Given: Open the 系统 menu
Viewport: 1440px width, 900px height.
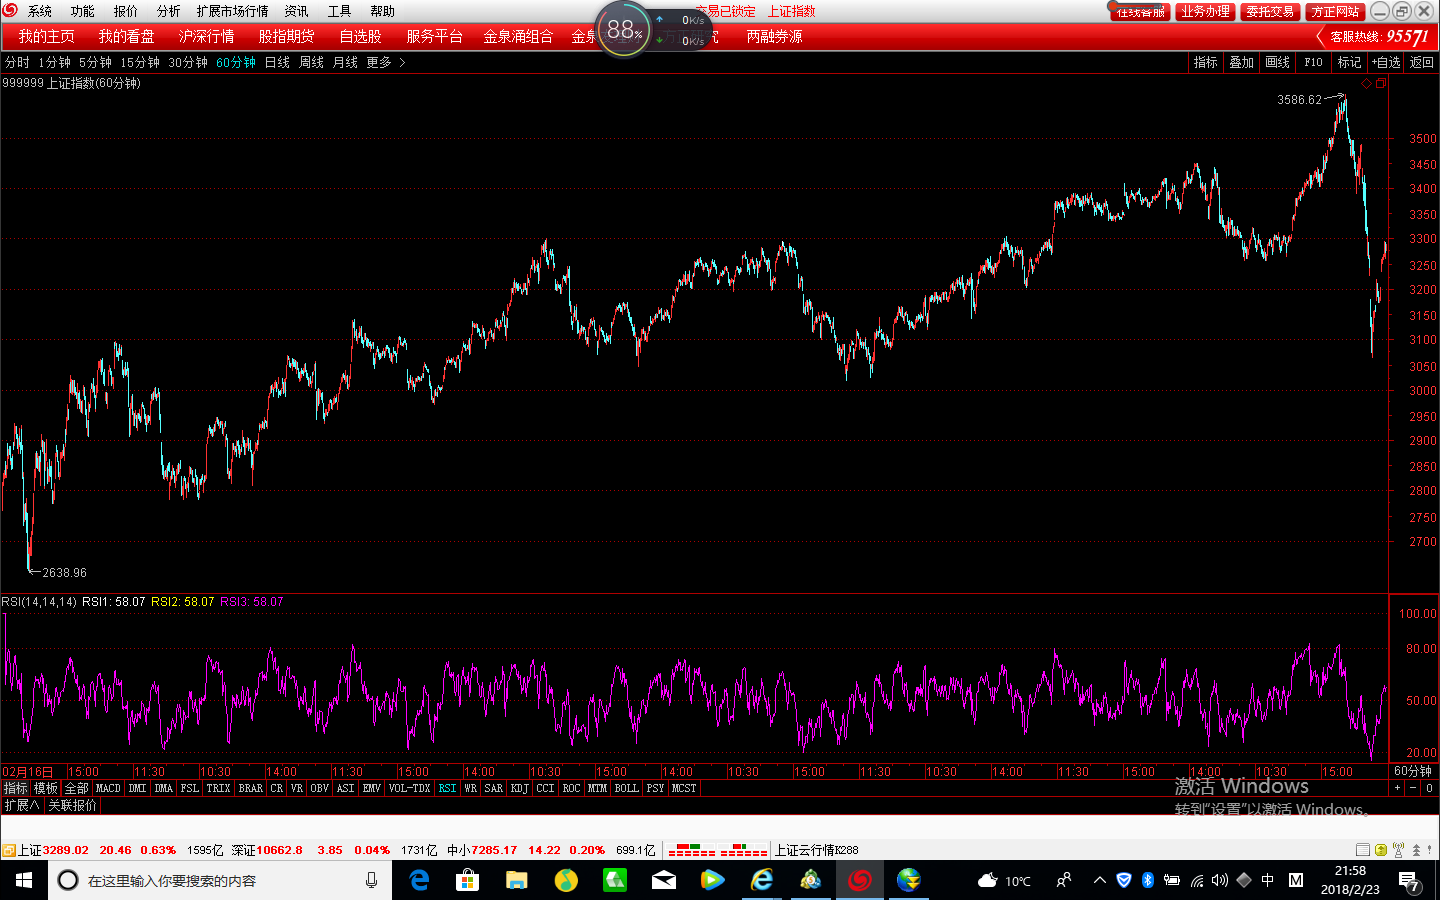Looking at the screenshot, I should (x=40, y=11).
